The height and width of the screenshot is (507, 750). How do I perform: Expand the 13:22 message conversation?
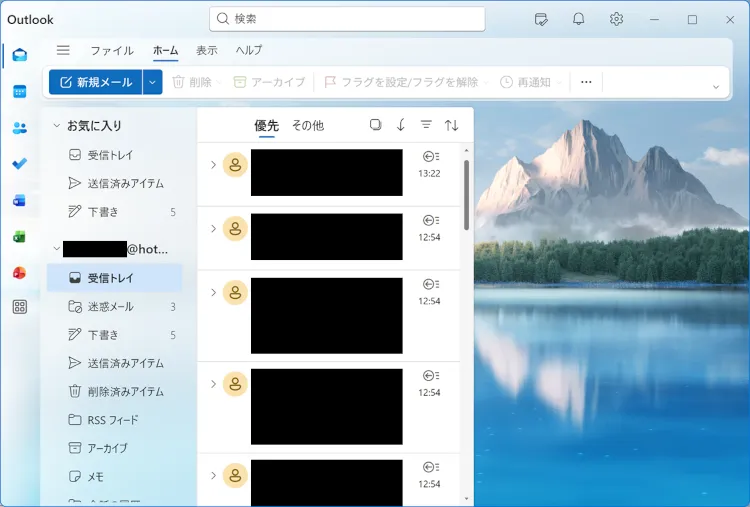click(x=213, y=165)
